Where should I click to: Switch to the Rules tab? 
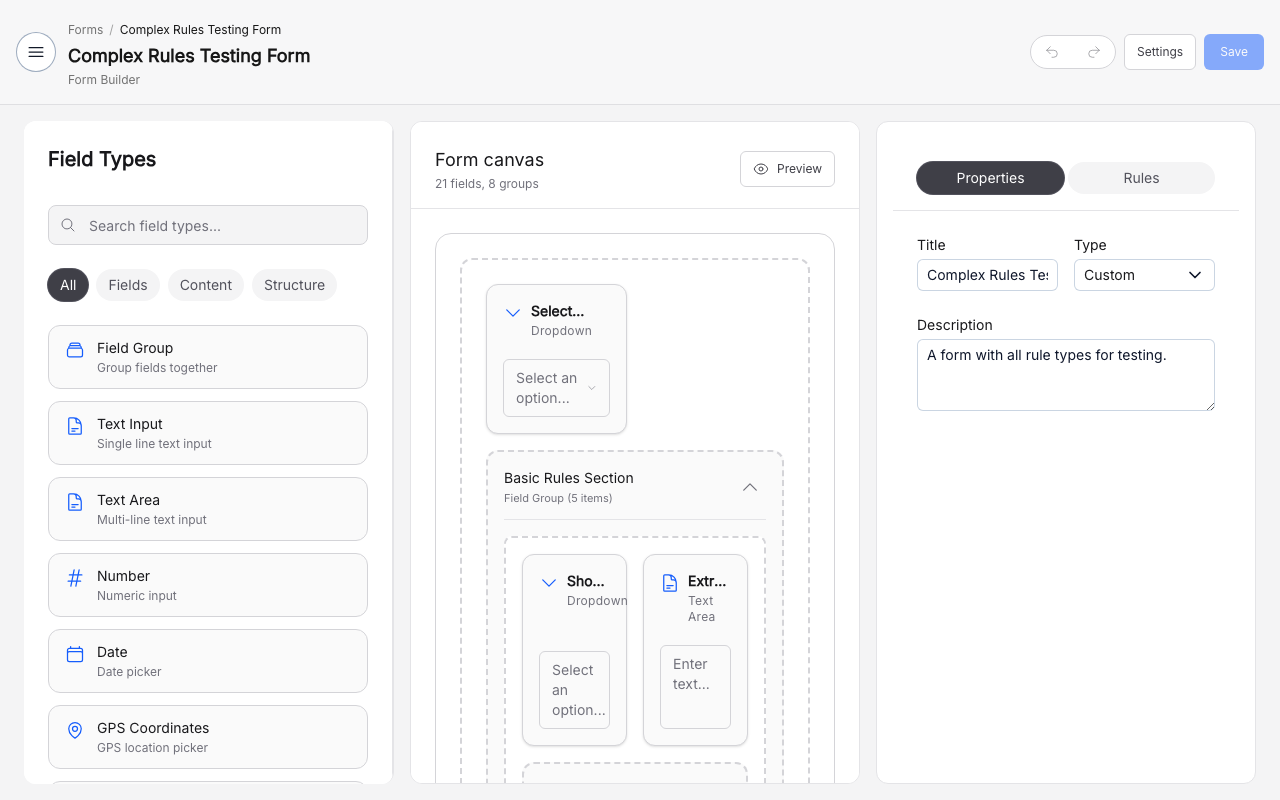pos(1141,178)
